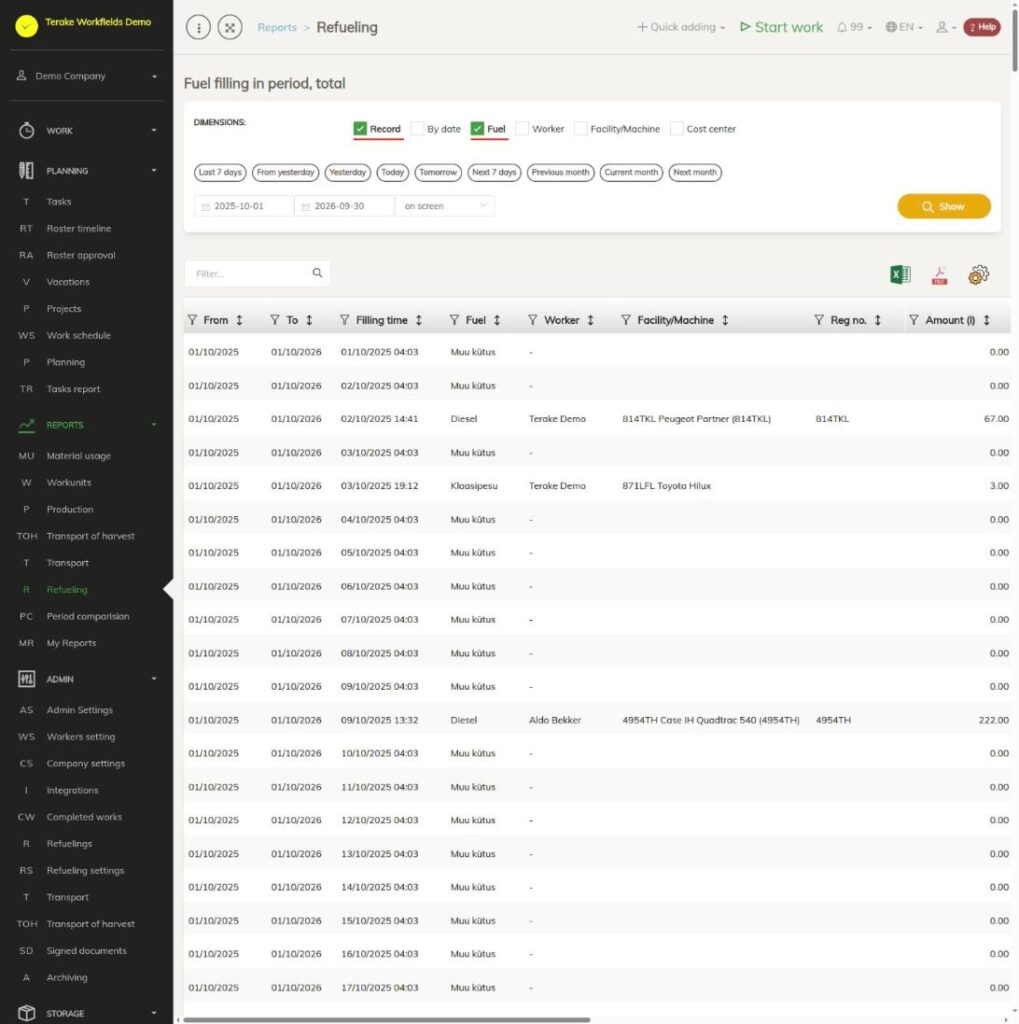The image size is (1019, 1024).
Task: Uncheck the Fuel dimension checkbox
Action: click(x=477, y=129)
